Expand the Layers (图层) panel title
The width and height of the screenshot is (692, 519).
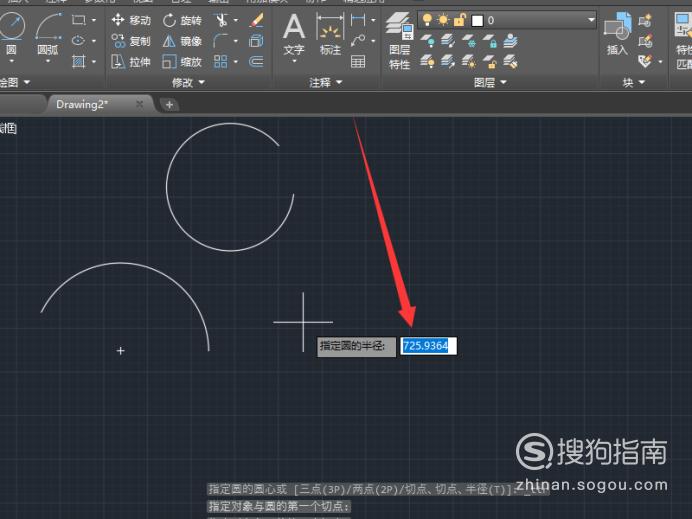pyautogui.click(x=490, y=82)
